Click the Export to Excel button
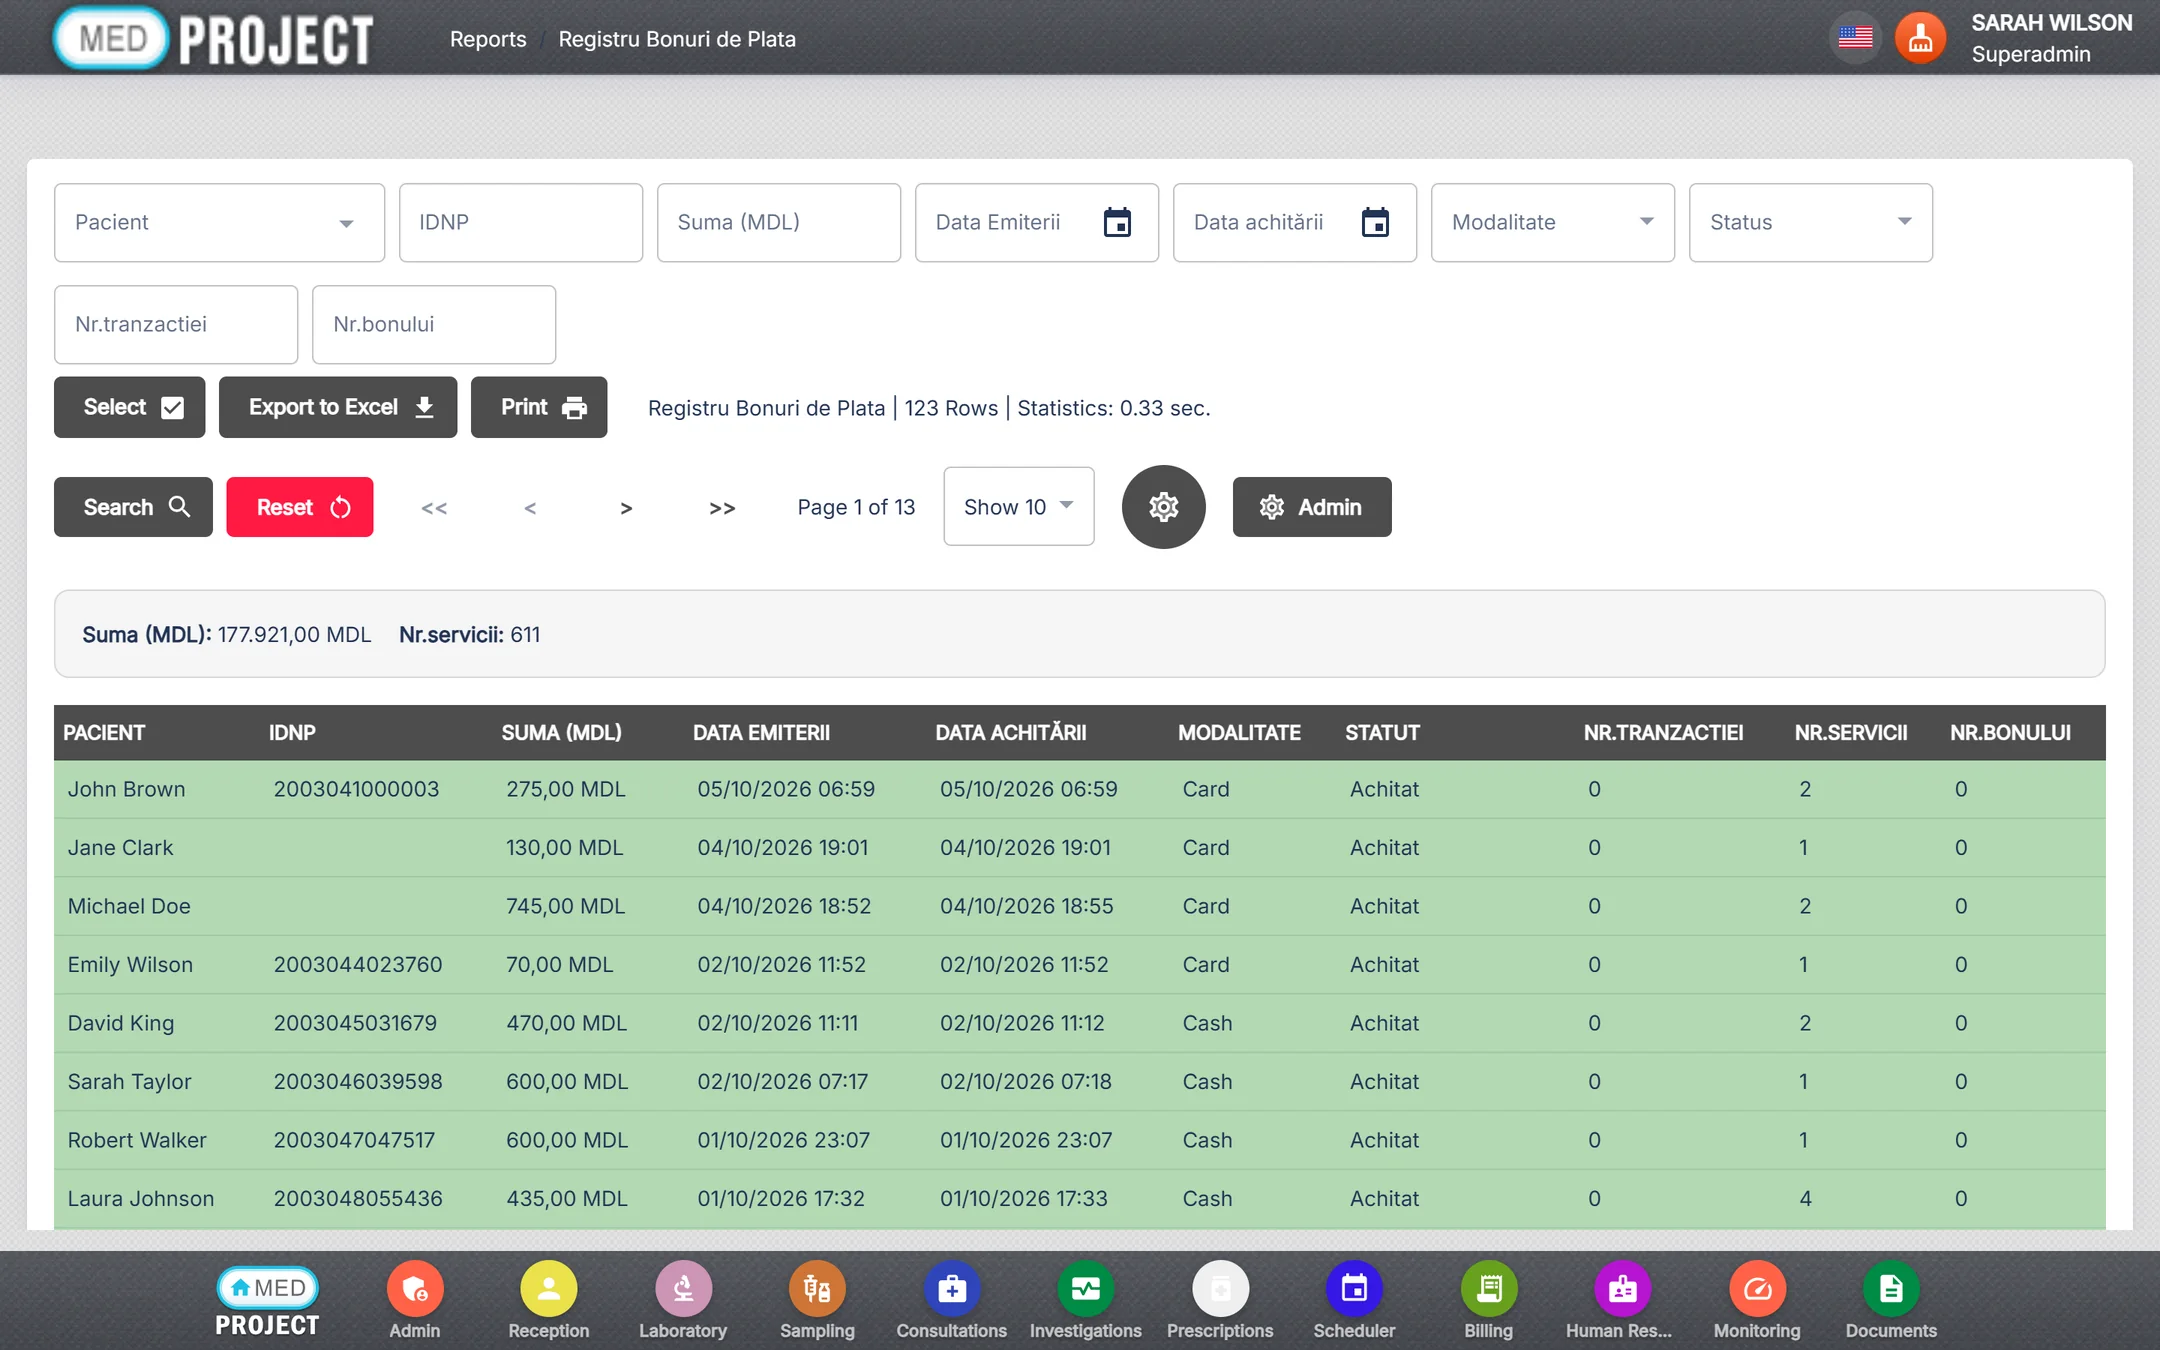 pos(338,407)
